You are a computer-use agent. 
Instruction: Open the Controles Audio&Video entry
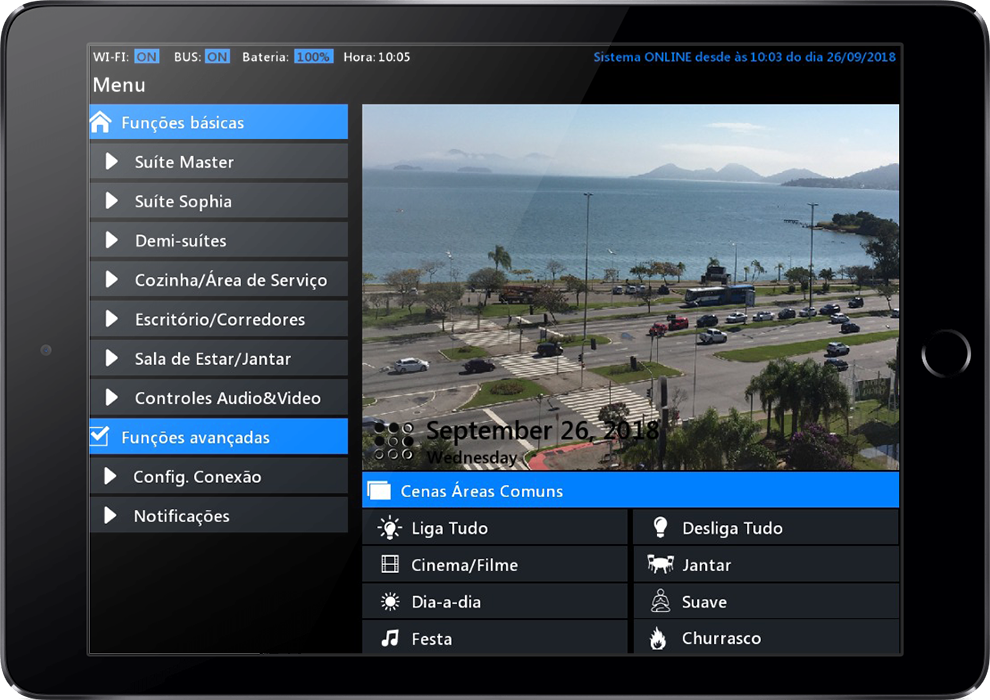coord(218,397)
